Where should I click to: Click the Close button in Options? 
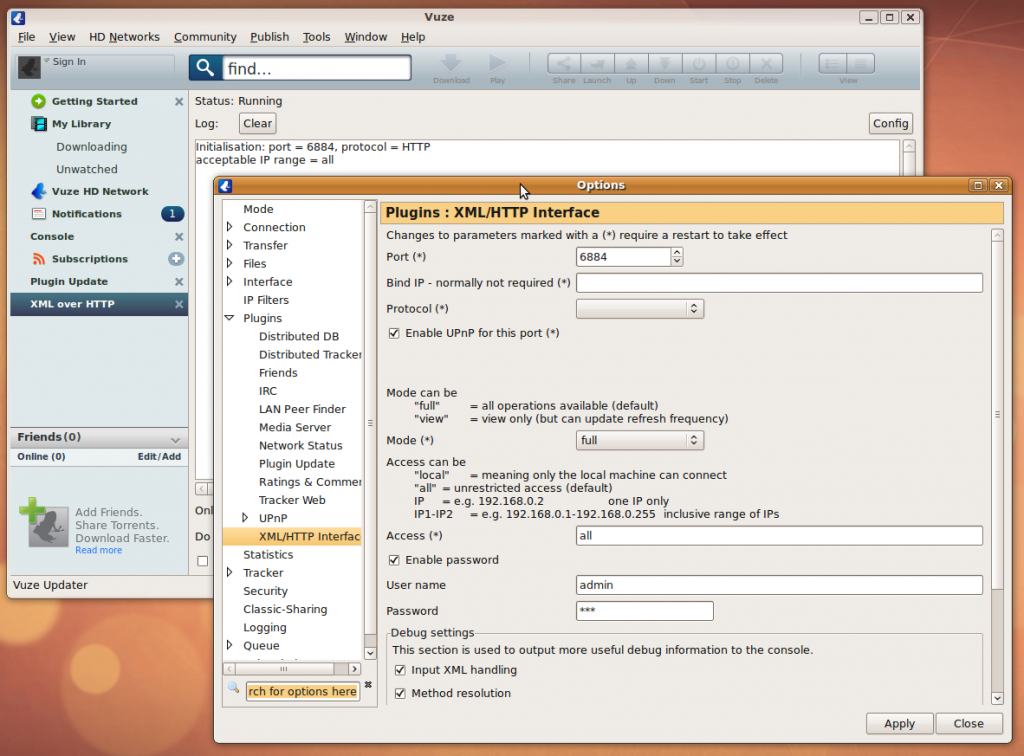968,724
